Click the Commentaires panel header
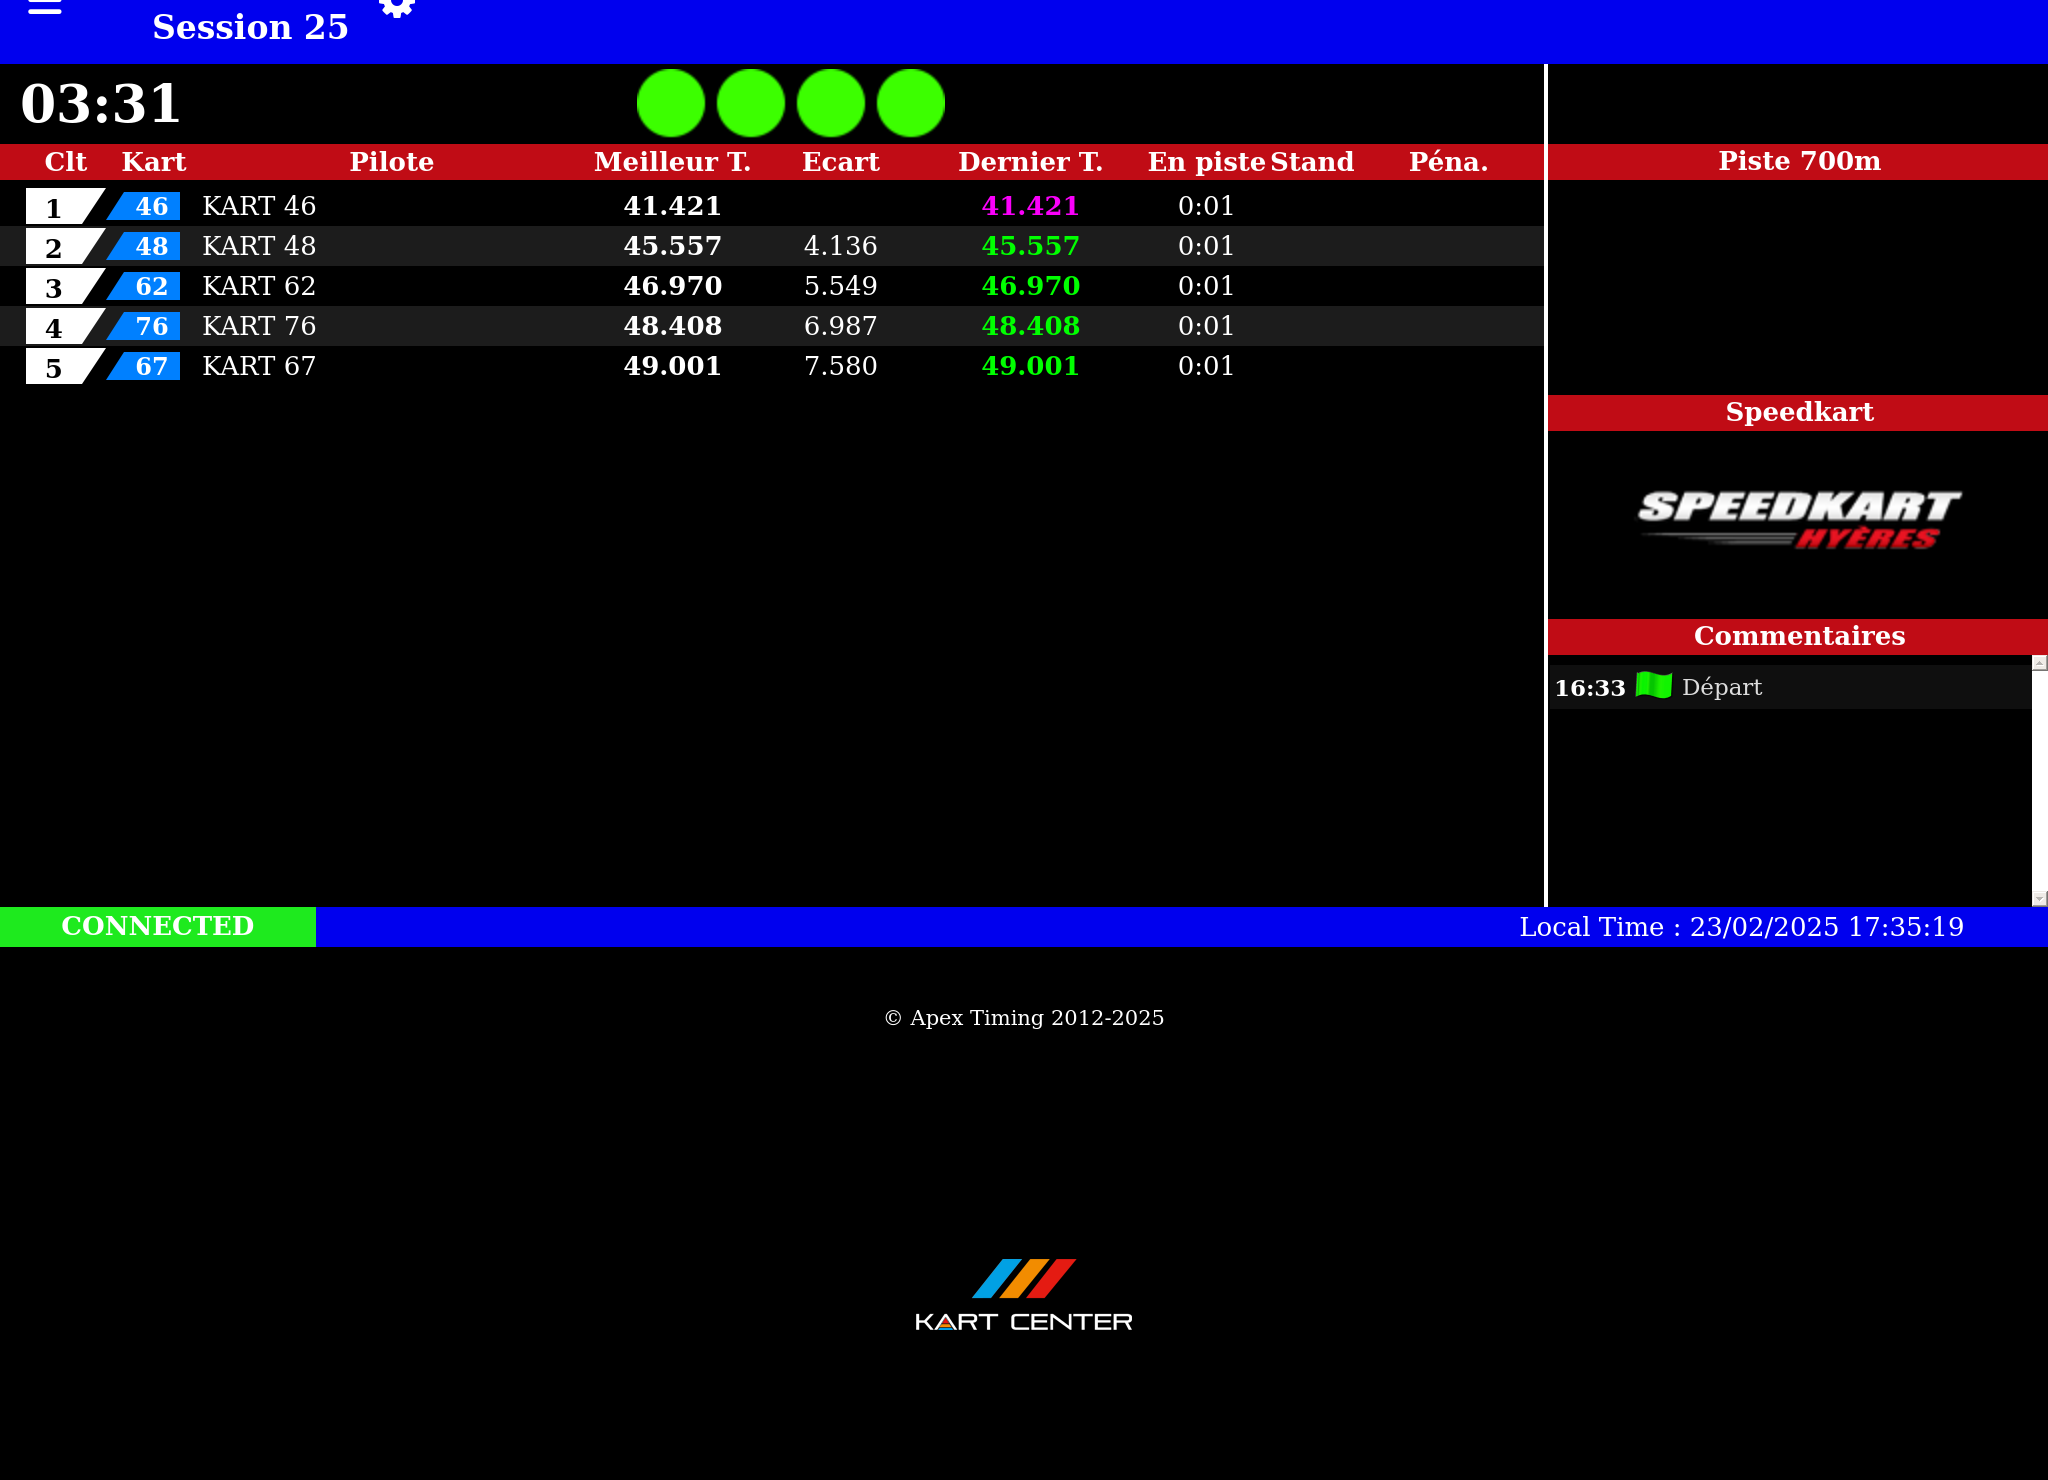The image size is (2048, 1480). [1798, 636]
